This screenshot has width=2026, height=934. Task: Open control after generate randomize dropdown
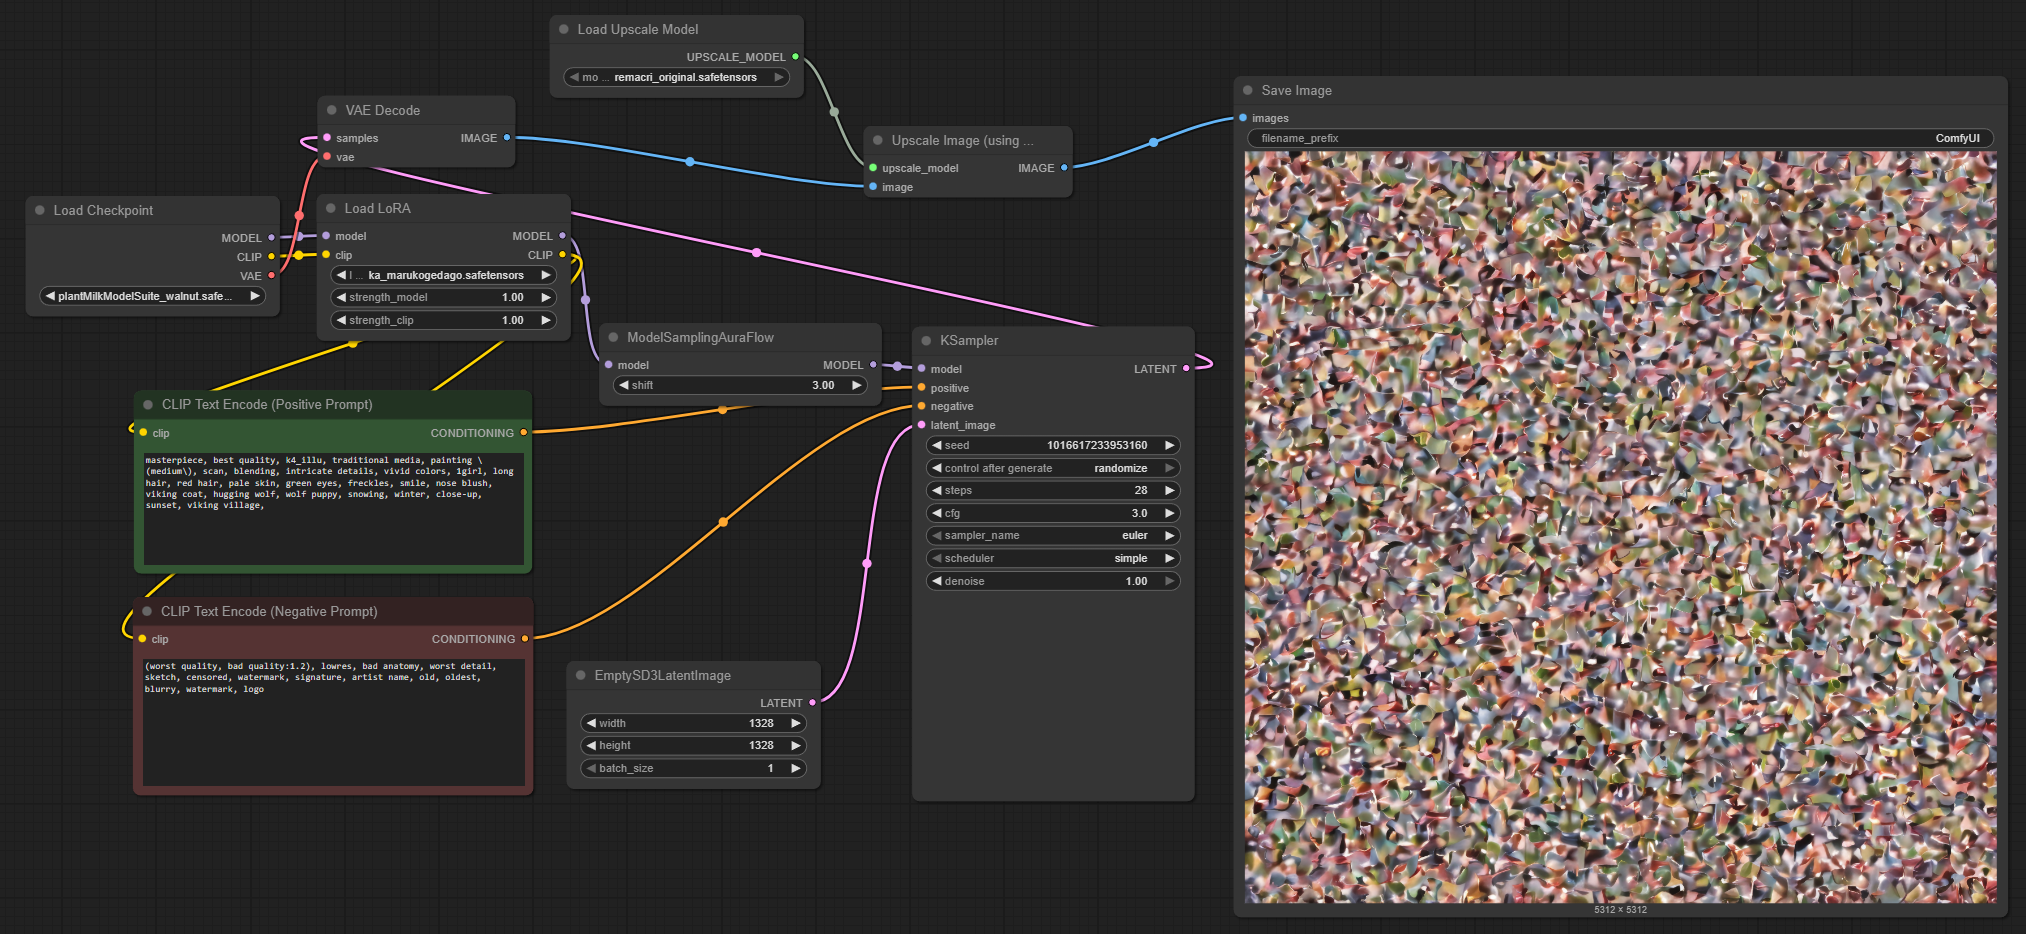coord(1052,468)
